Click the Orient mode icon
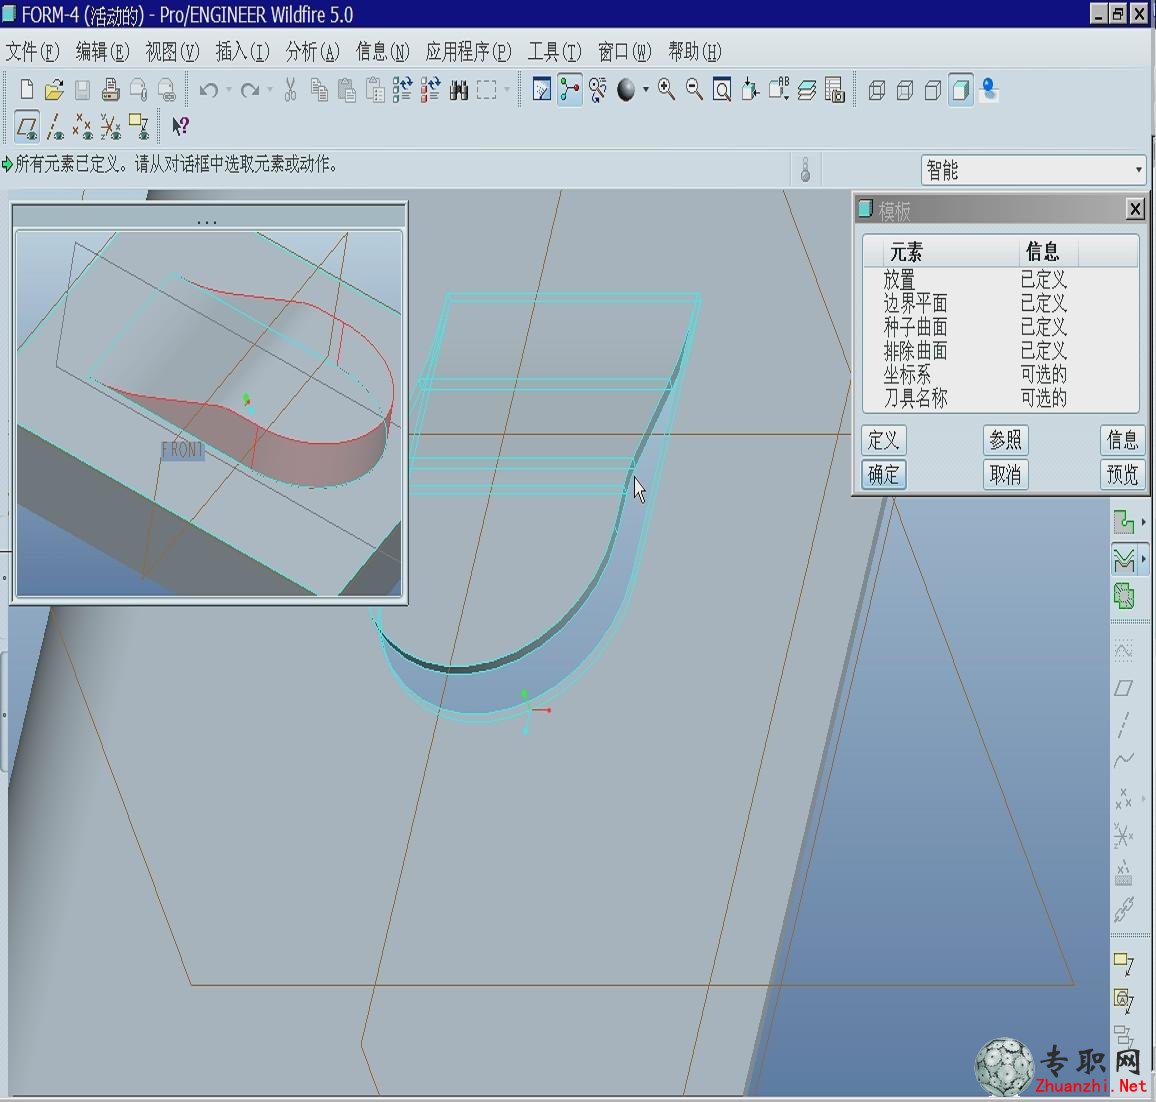 pyautogui.click(x=598, y=90)
